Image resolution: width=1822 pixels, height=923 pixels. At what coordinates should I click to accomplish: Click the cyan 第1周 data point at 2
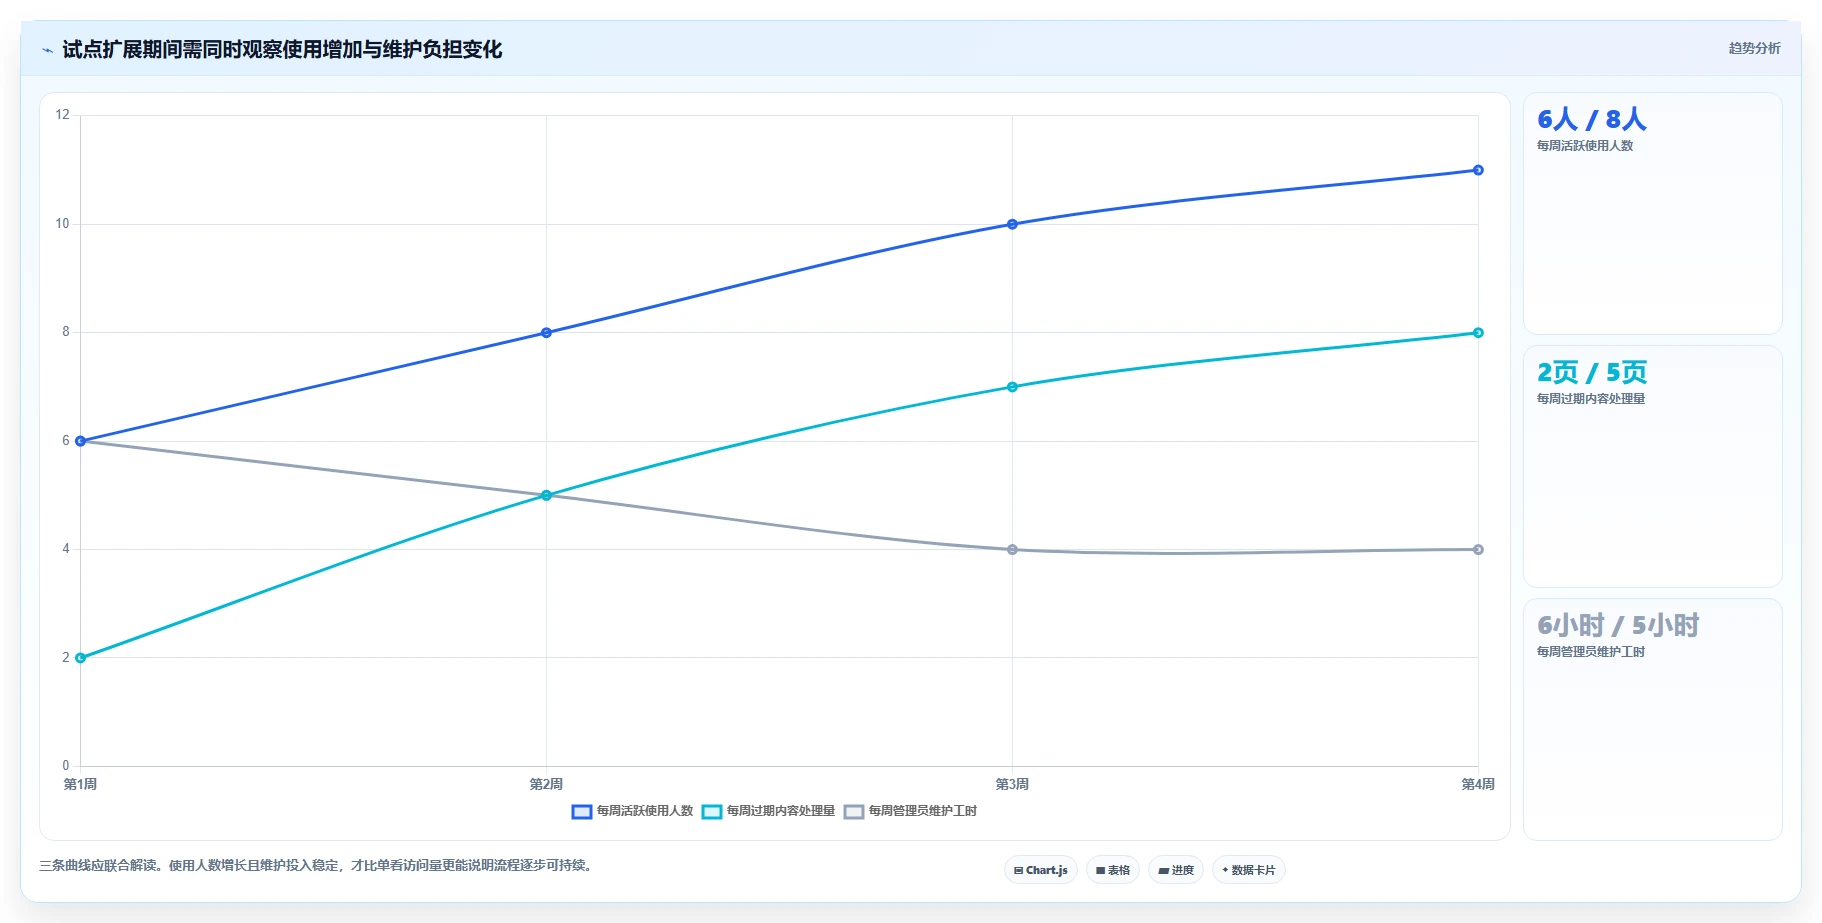pyautogui.click(x=81, y=658)
